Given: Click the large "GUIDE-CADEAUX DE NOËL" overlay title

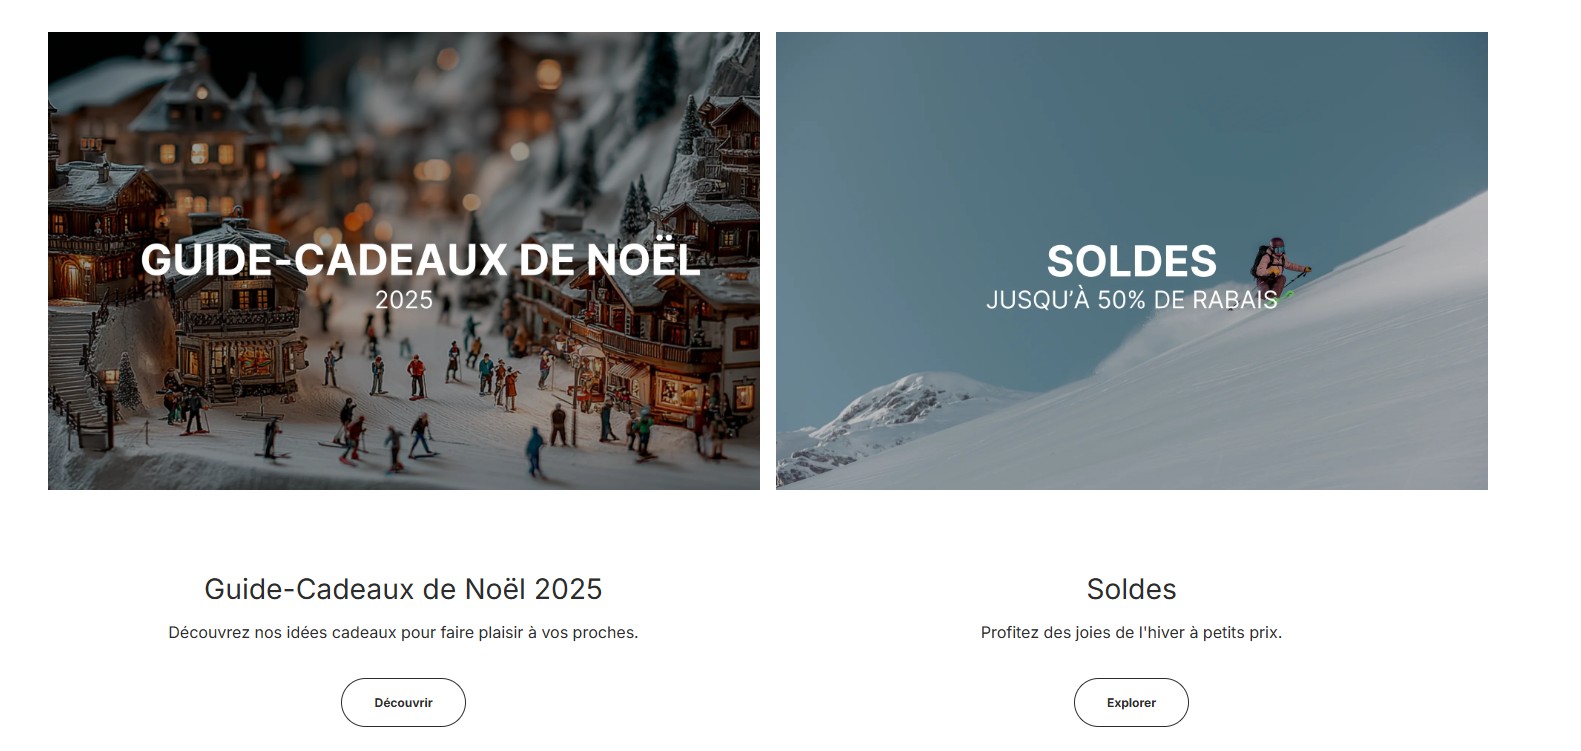Looking at the screenshot, I should 420,260.
